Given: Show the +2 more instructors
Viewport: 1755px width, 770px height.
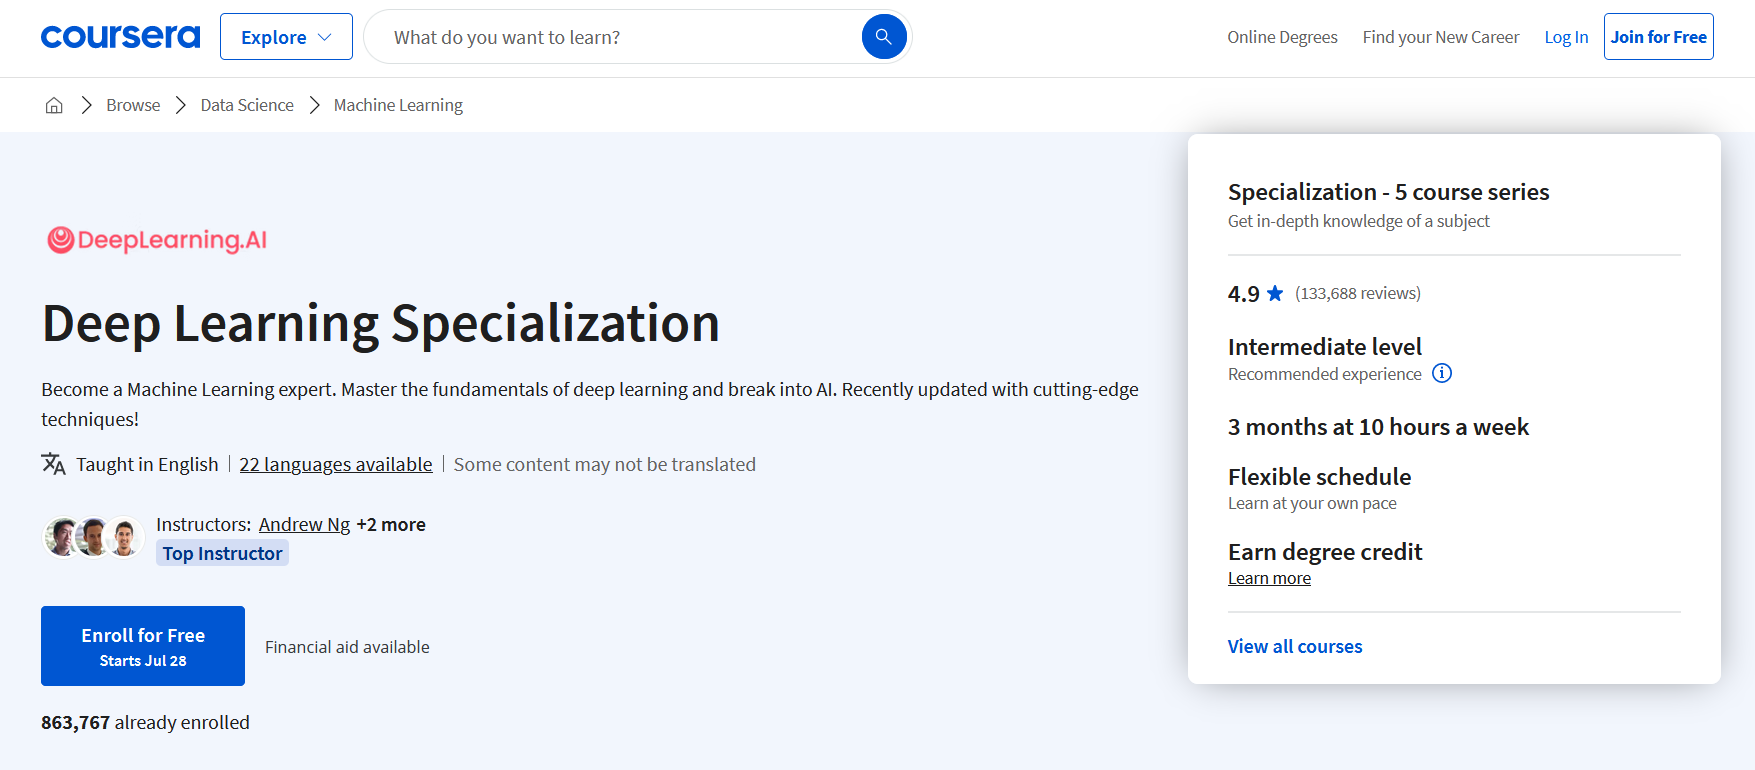Looking at the screenshot, I should pyautogui.click(x=391, y=524).
